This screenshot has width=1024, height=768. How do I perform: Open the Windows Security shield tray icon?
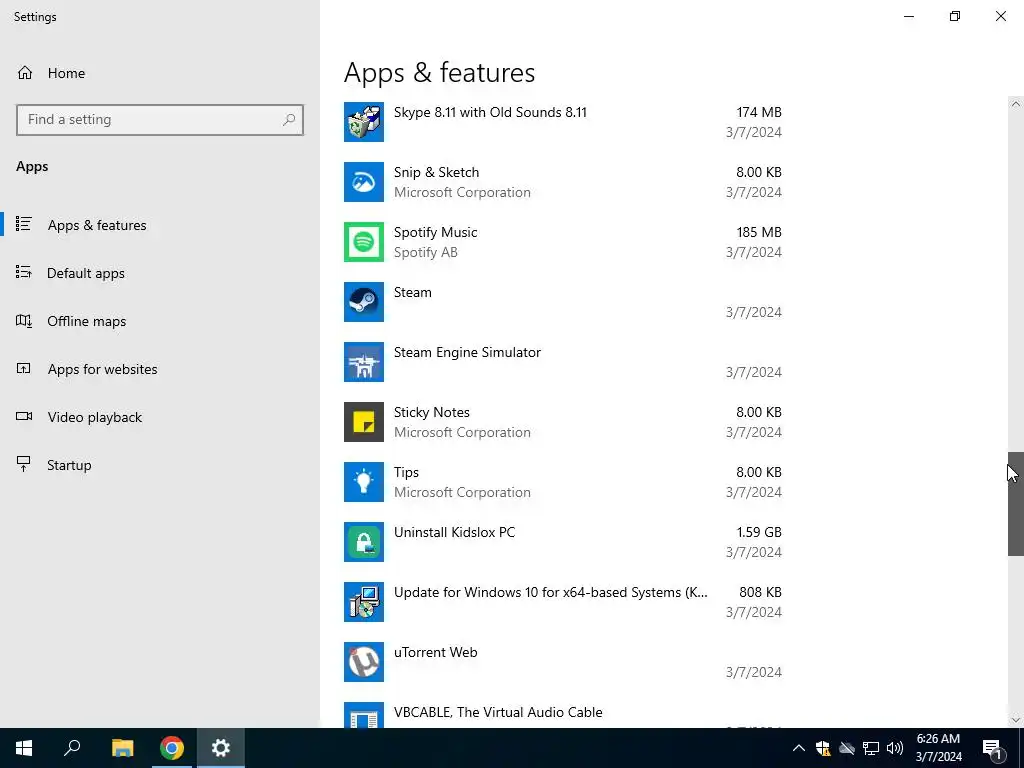(x=823, y=748)
